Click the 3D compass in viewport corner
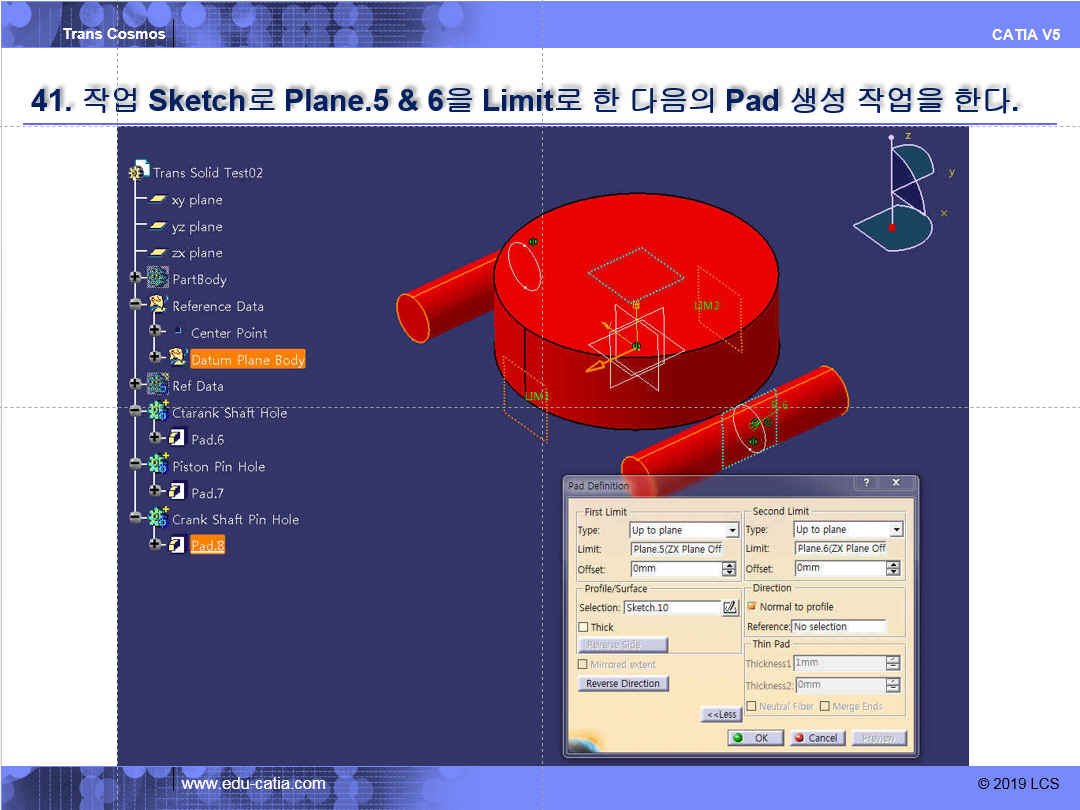 [x=896, y=195]
